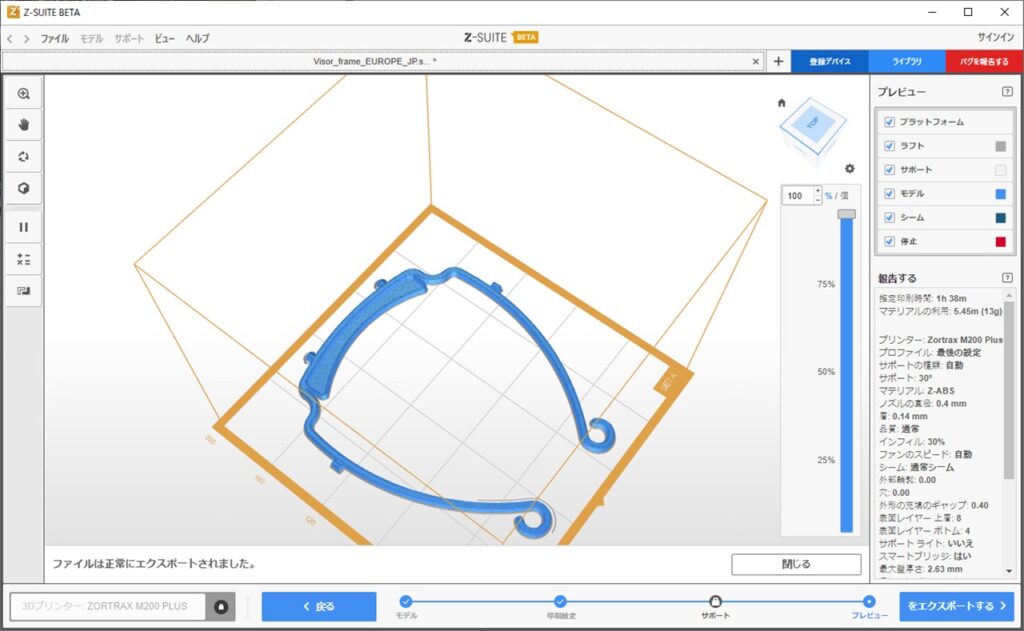Open help for the 報告する panel
Viewport: 1024px width, 631px height.
point(1007,278)
